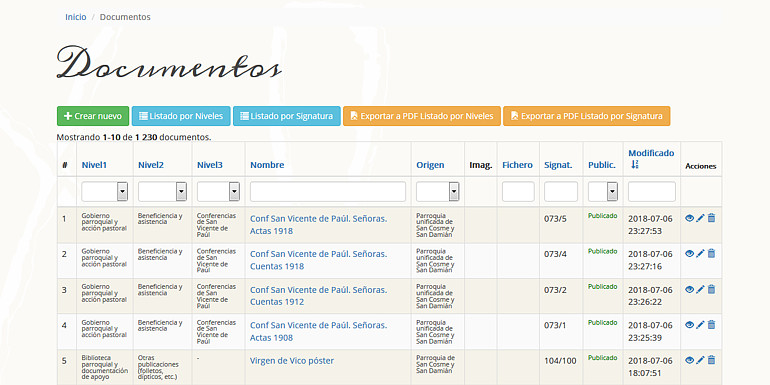Open the Origen filter dropdown
770x385 pixels.
pos(438,192)
